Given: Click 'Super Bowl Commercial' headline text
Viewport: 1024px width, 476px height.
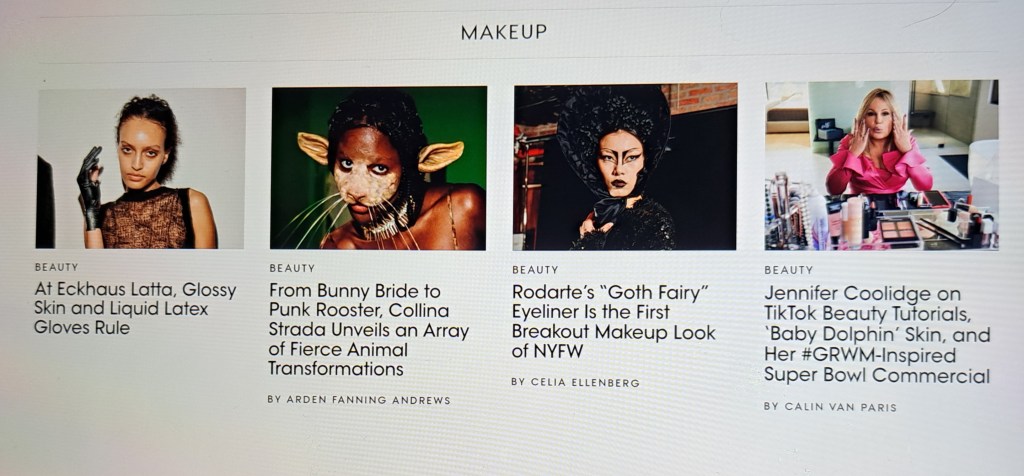Looking at the screenshot, I should [877, 375].
